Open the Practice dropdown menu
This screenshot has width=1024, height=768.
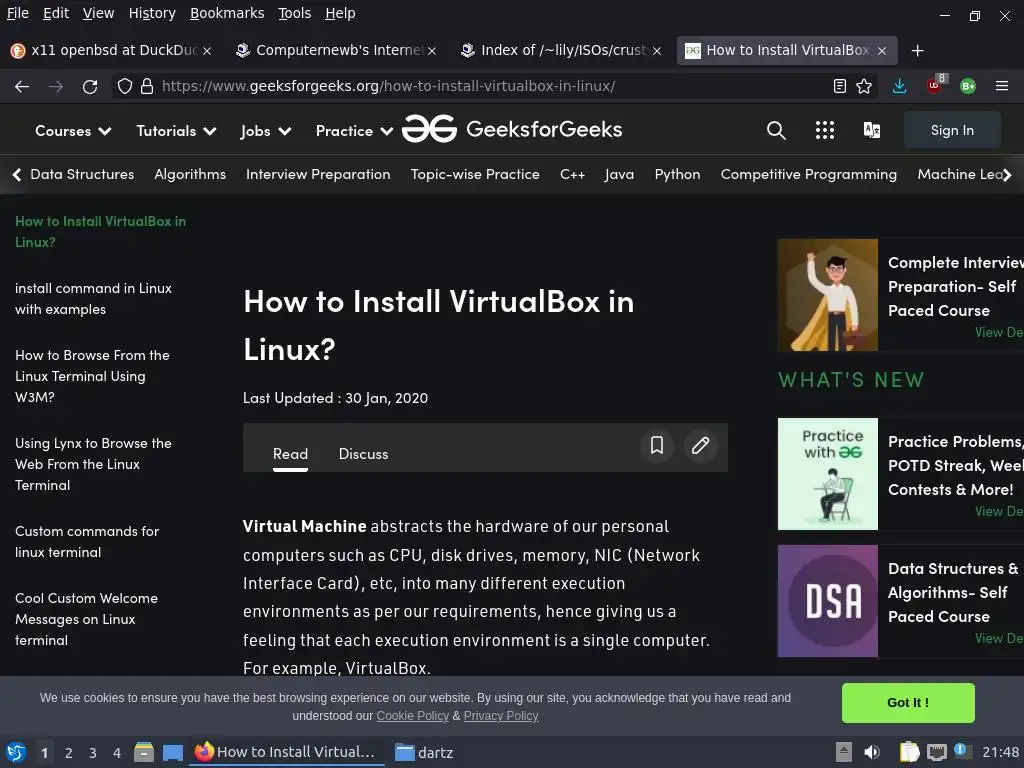(x=355, y=131)
